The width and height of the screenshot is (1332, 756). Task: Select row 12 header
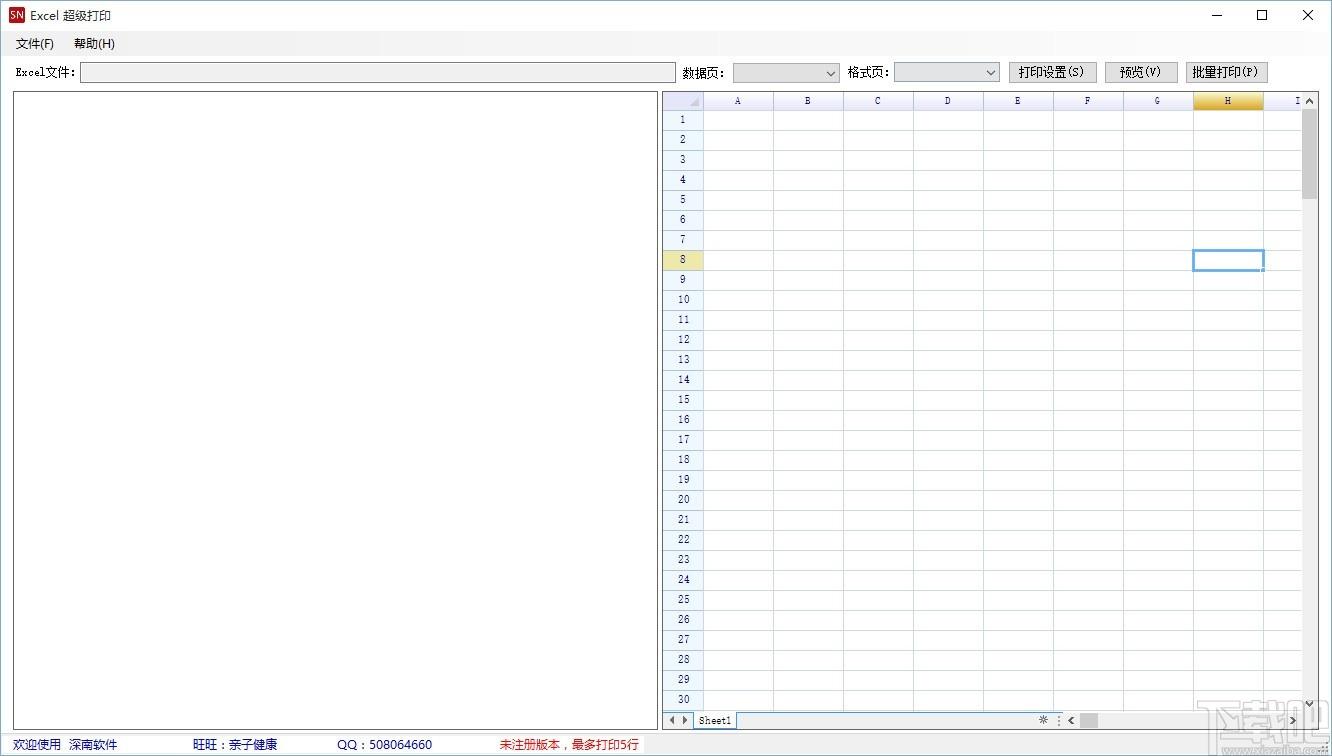point(683,340)
